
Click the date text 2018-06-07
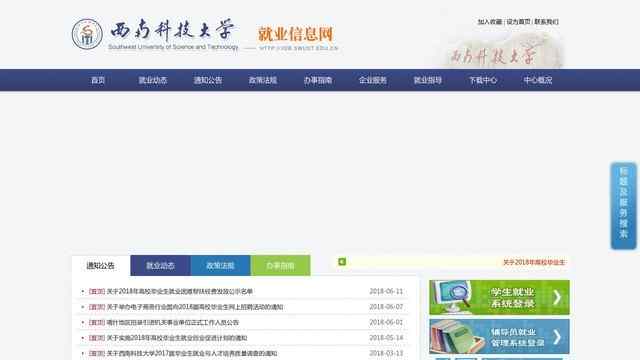(386, 307)
